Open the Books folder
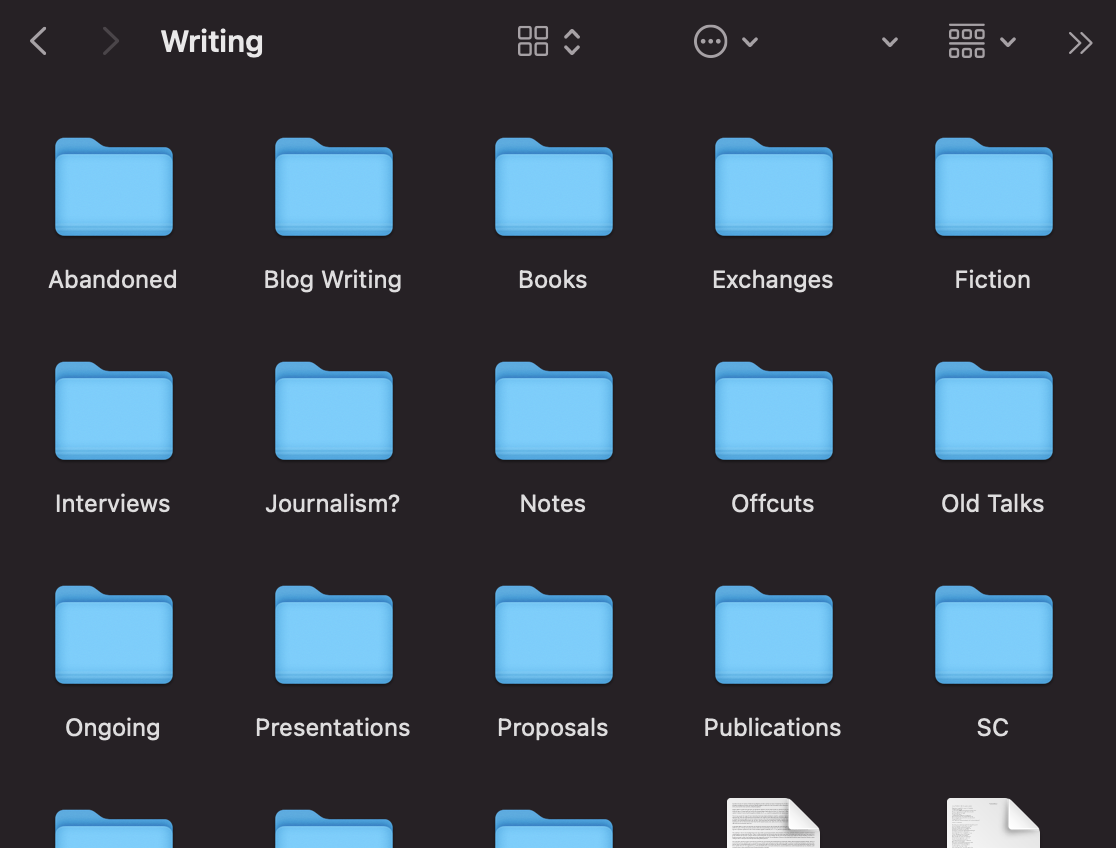Screen dimensions: 1116x848 [x=553, y=188]
